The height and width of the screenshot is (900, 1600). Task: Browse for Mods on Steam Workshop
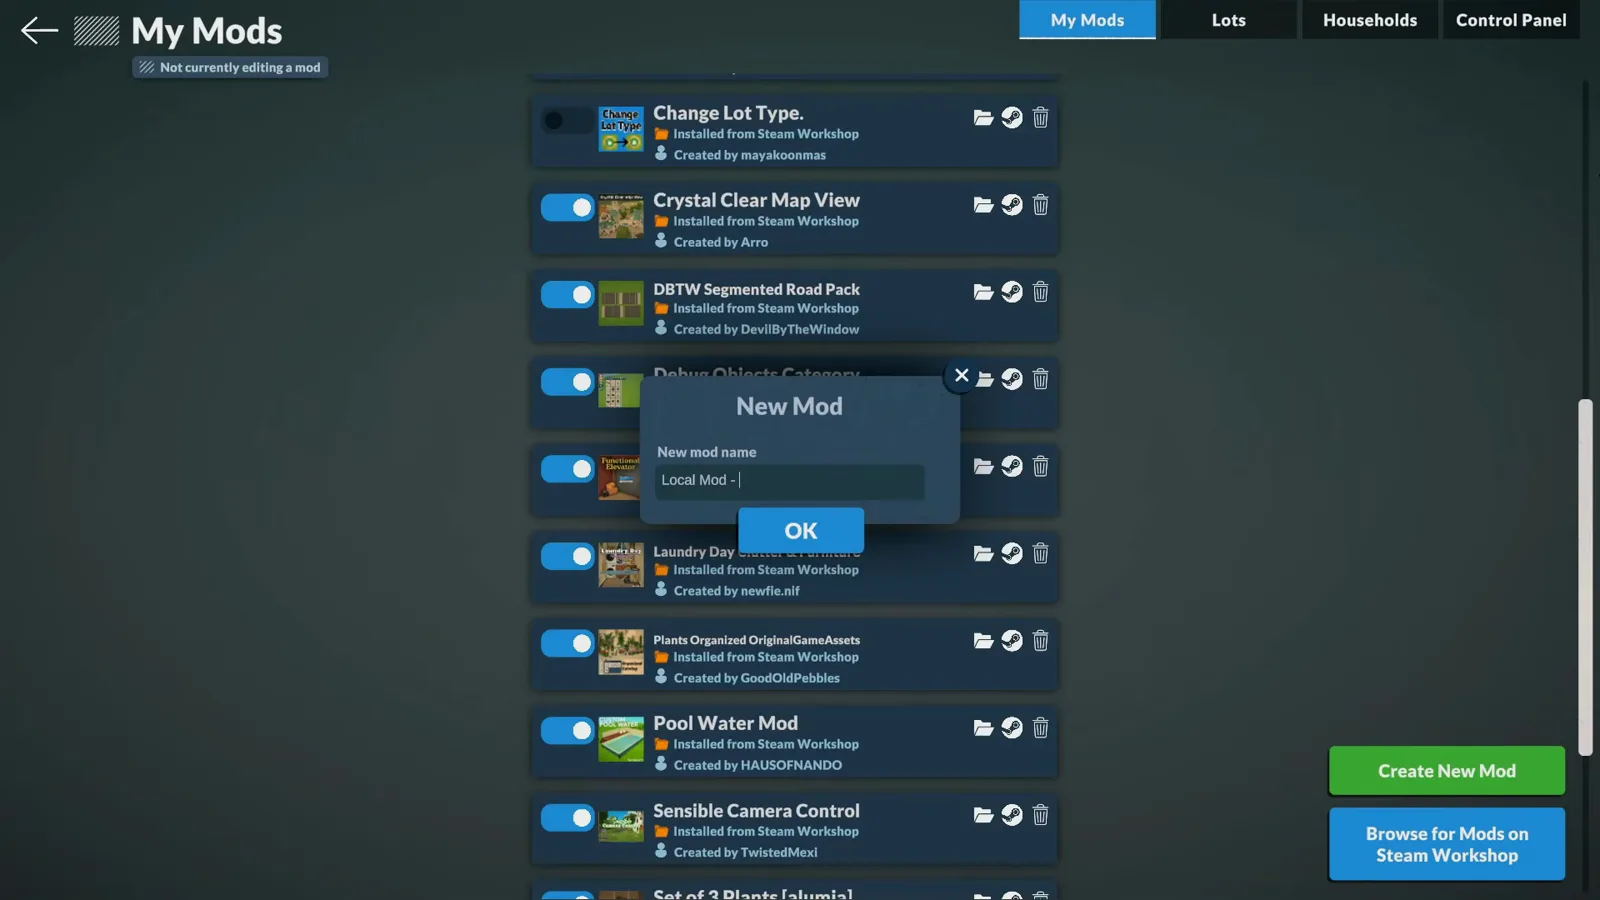(x=1447, y=845)
